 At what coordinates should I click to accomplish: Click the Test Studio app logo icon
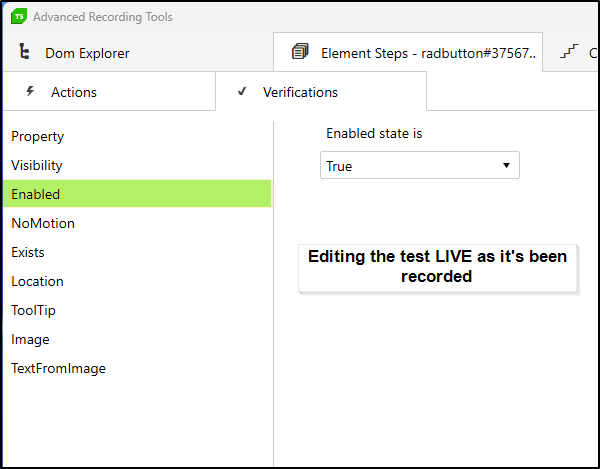coord(18,17)
